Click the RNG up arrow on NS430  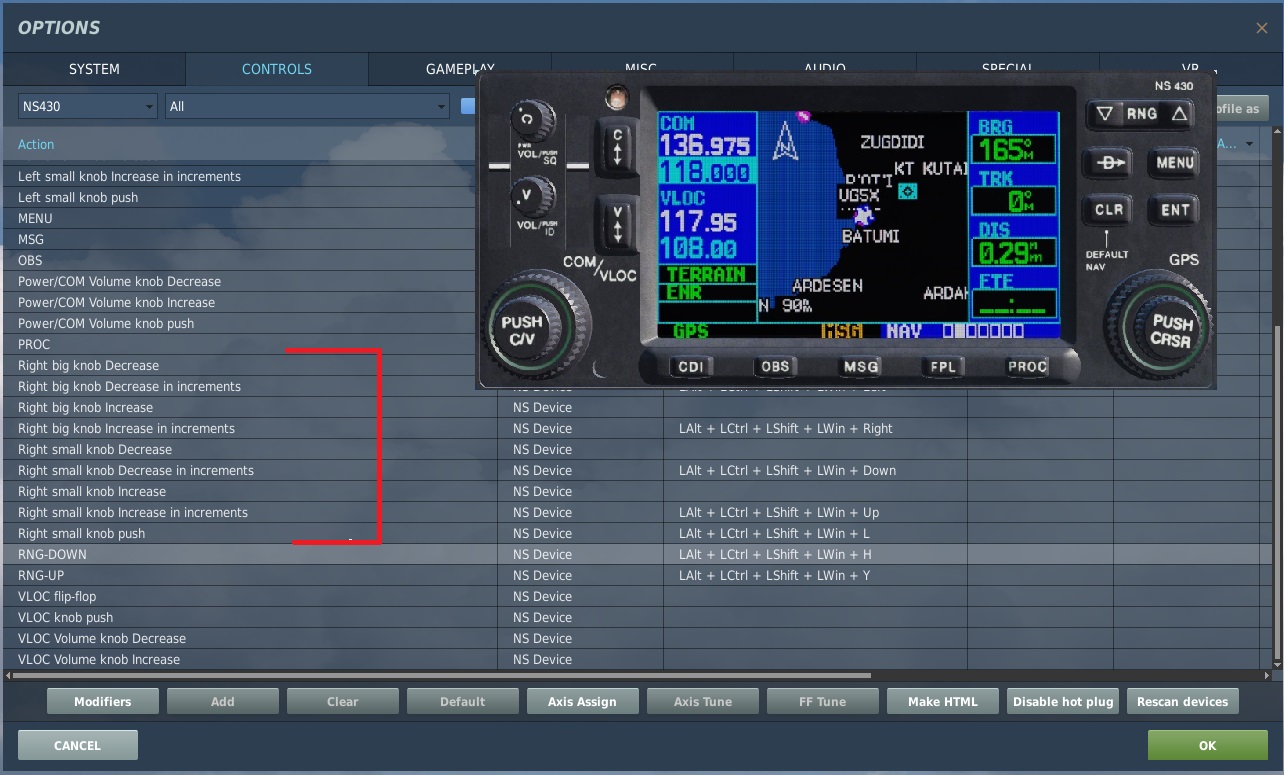(x=1179, y=114)
